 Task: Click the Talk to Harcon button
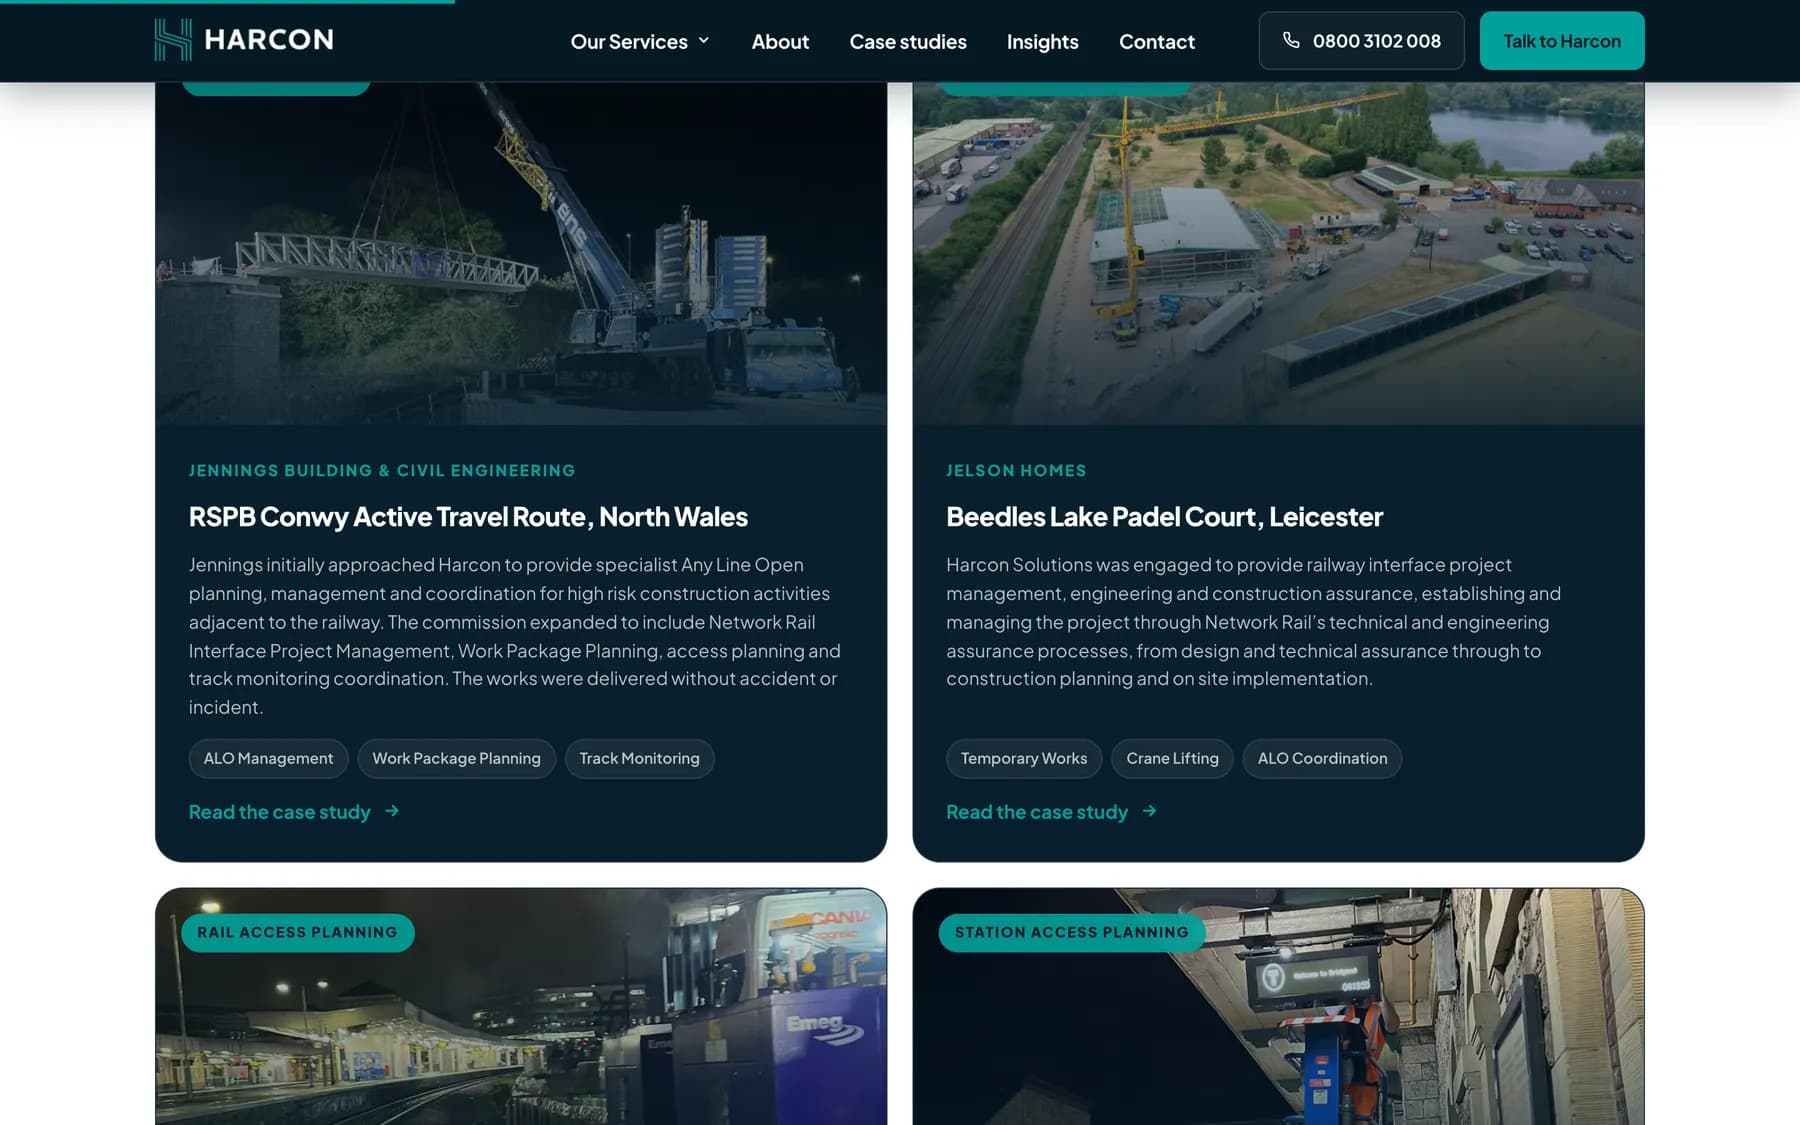[x=1562, y=41]
